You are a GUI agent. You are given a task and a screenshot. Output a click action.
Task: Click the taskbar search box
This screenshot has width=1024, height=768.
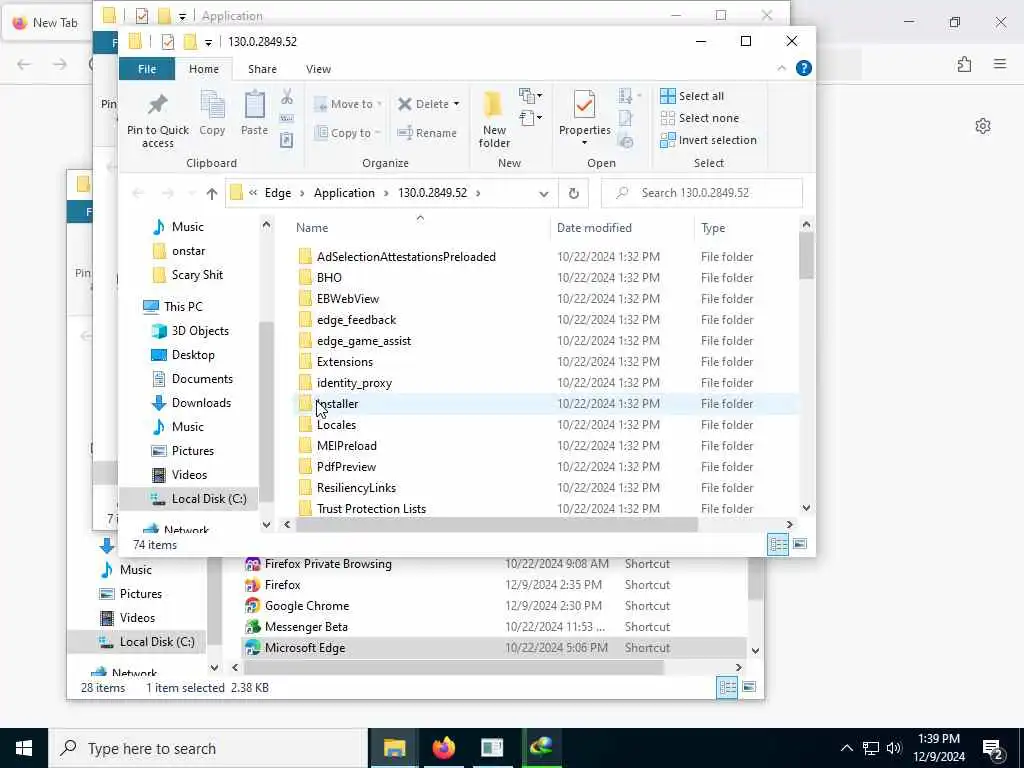[x=208, y=748]
